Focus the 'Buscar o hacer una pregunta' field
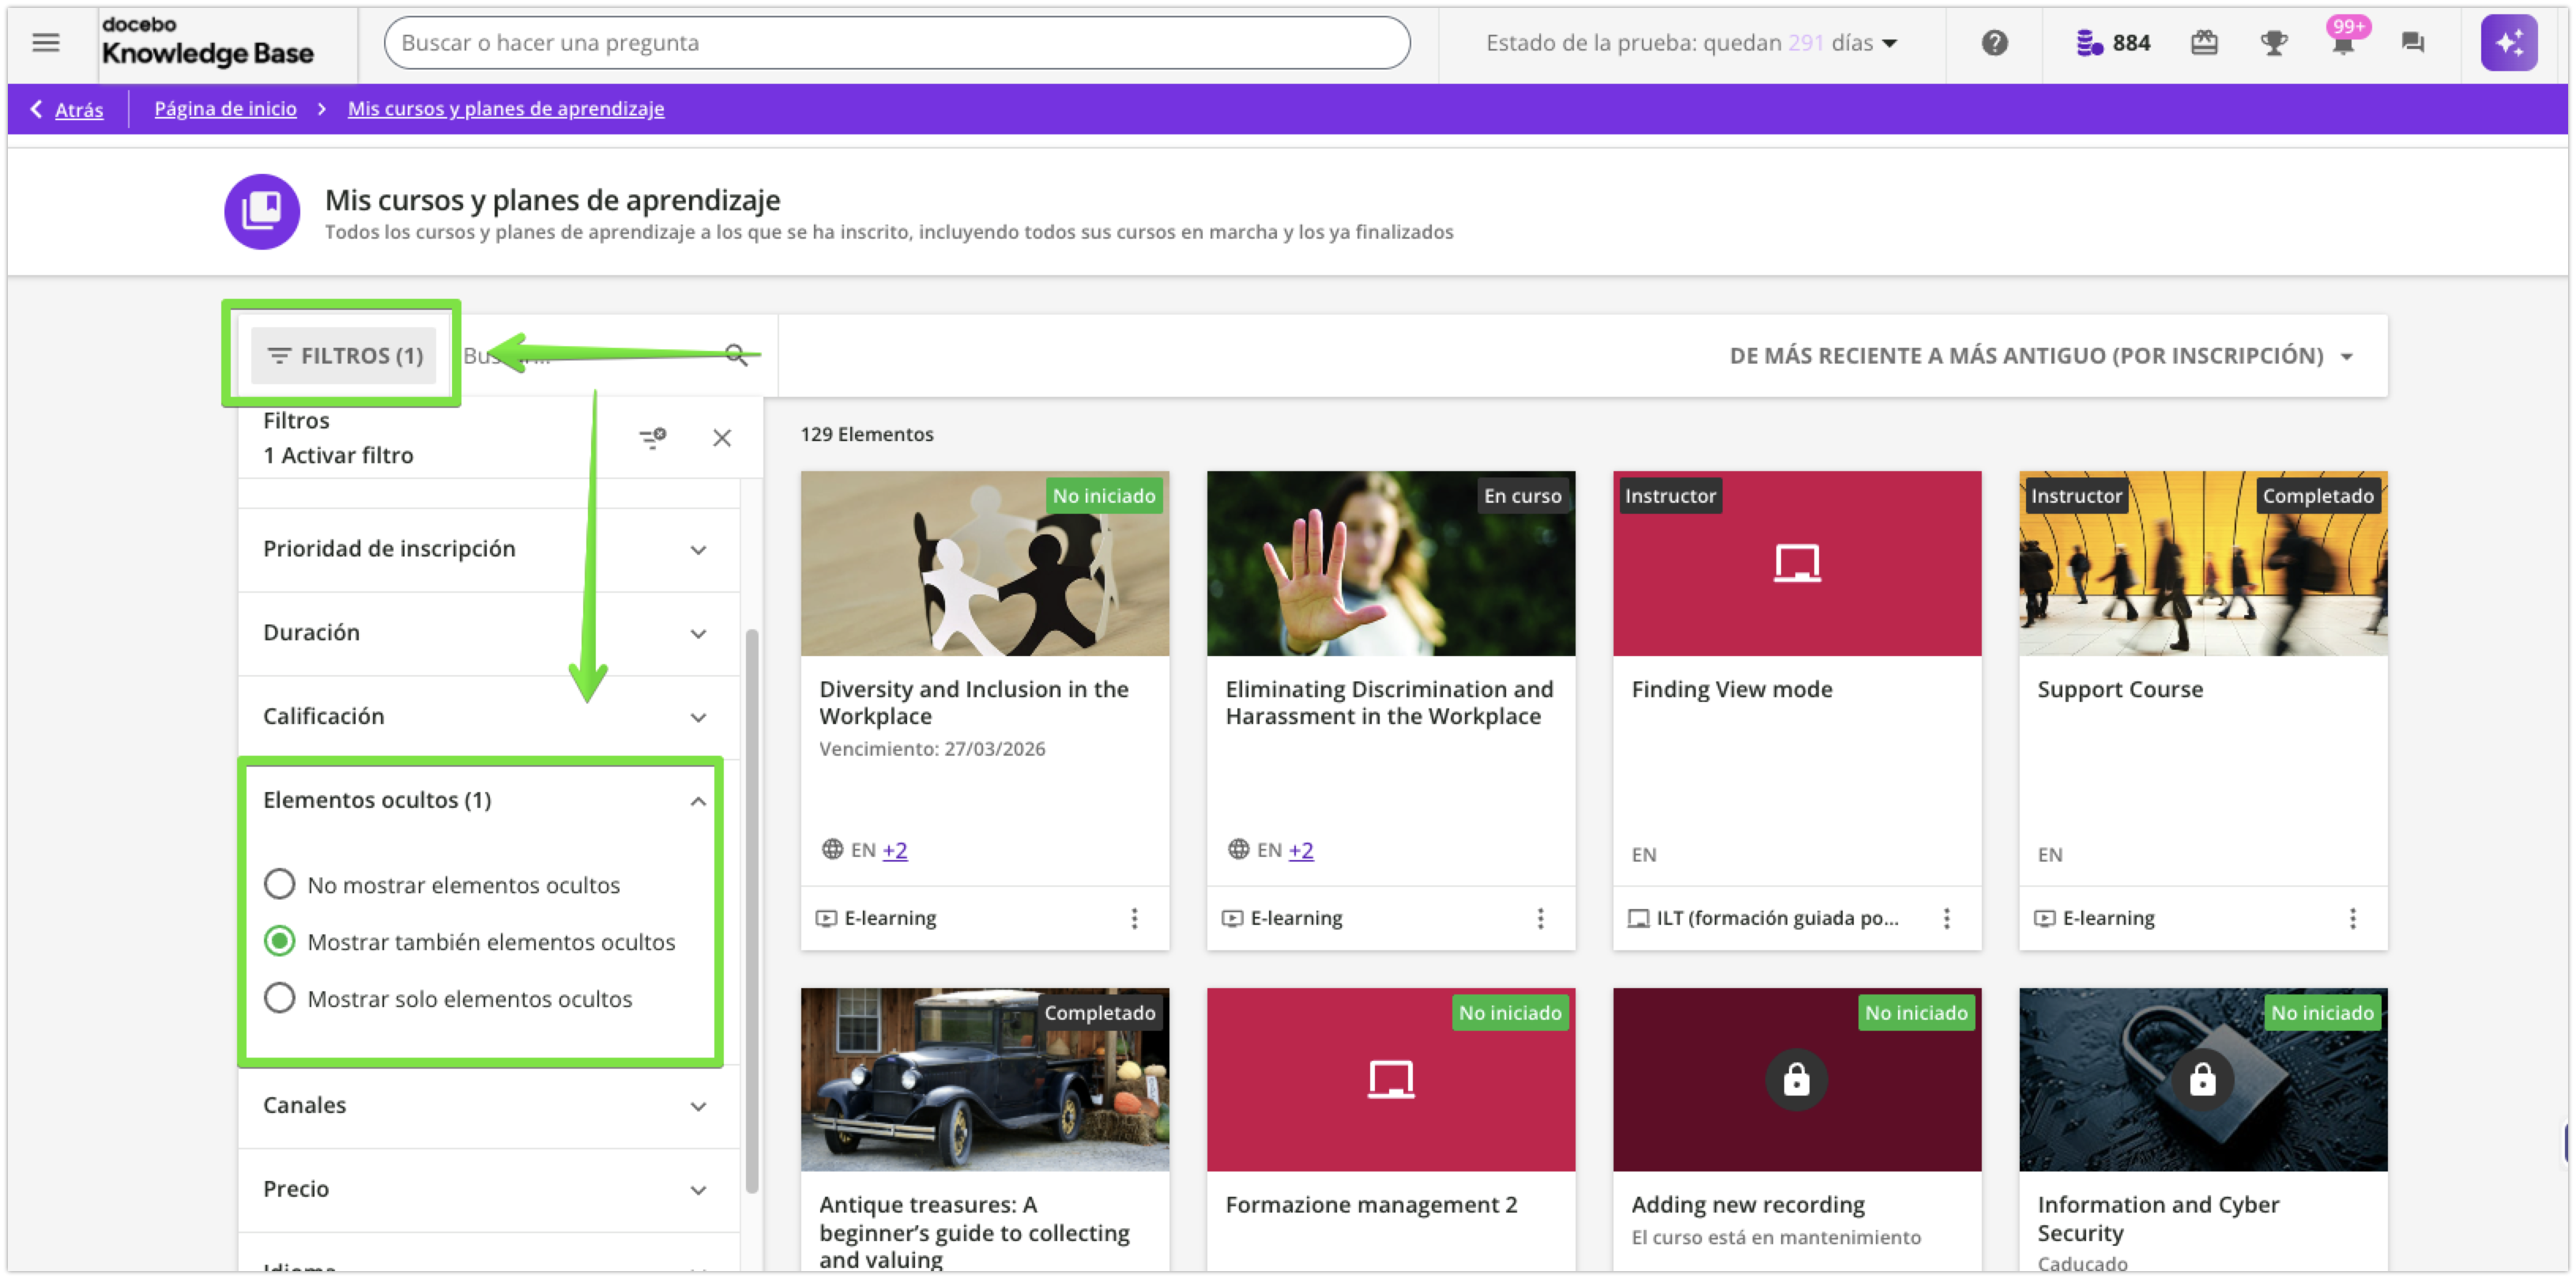The height and width of the screenshot is (1279, 2576). pos(896,43)
